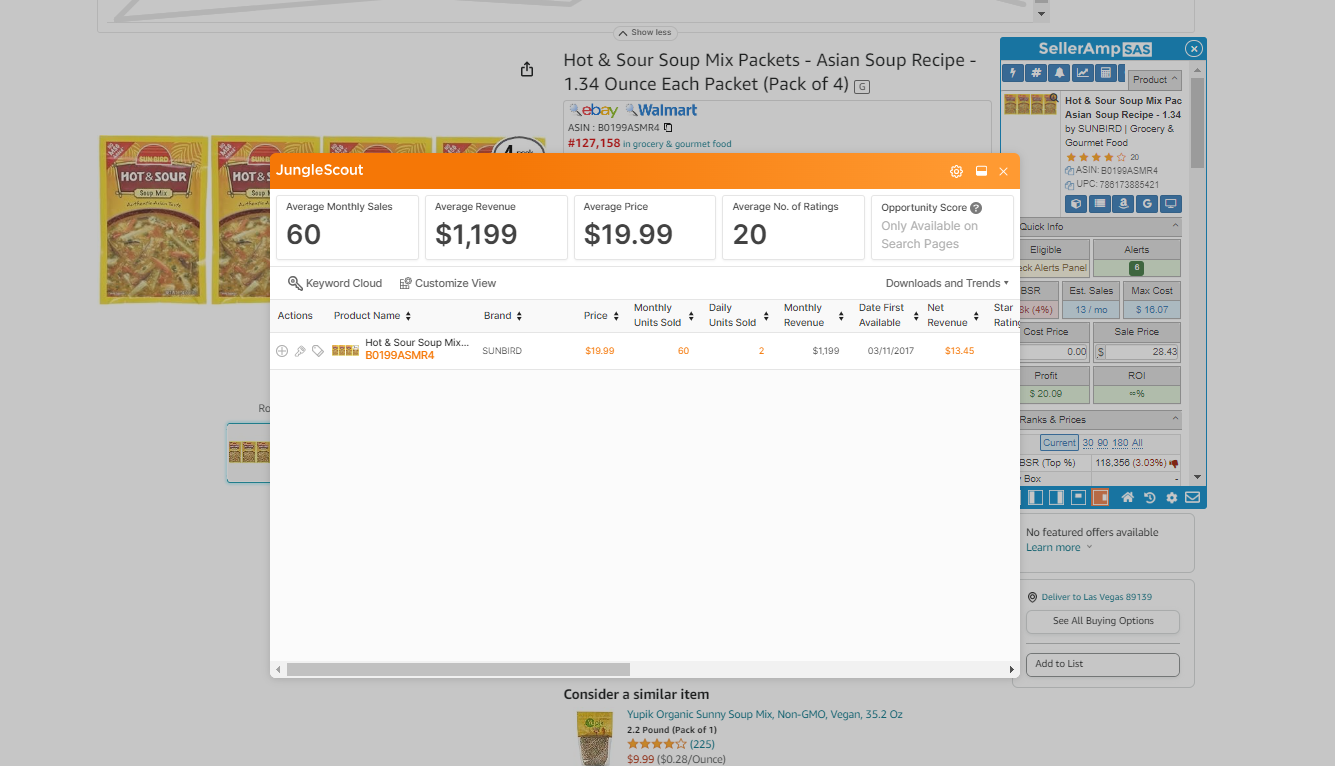Click Show less toggle above title

pyautogui.click(x=644, y=32)
